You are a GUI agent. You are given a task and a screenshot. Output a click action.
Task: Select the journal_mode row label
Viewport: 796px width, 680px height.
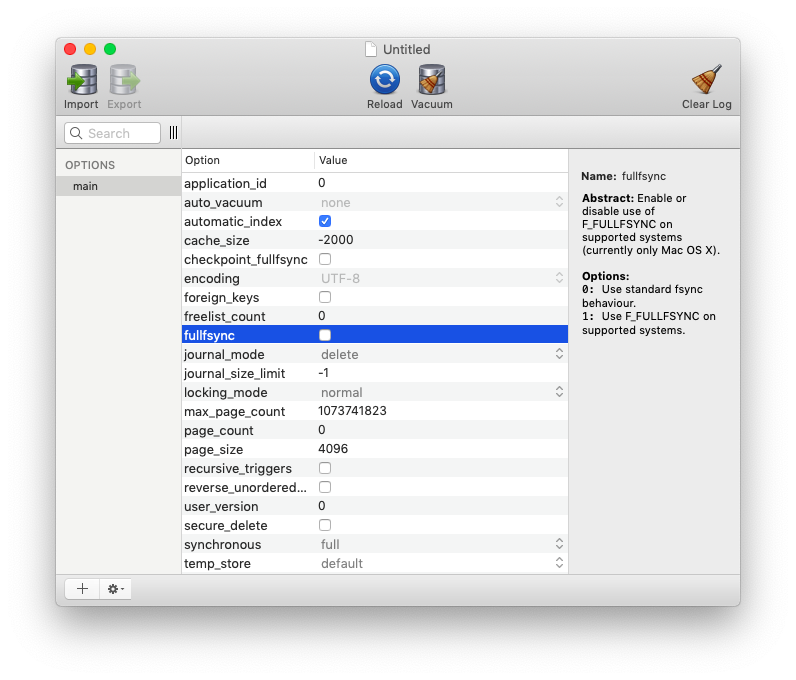224,354
